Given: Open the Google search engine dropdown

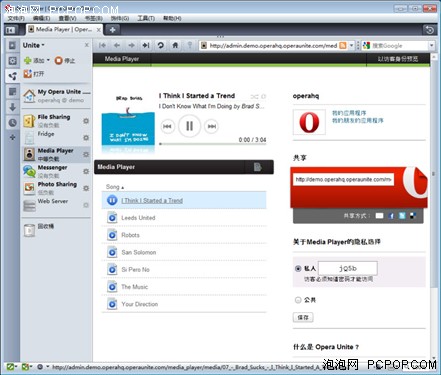Looking at the screenshot, I should point(431,45).
